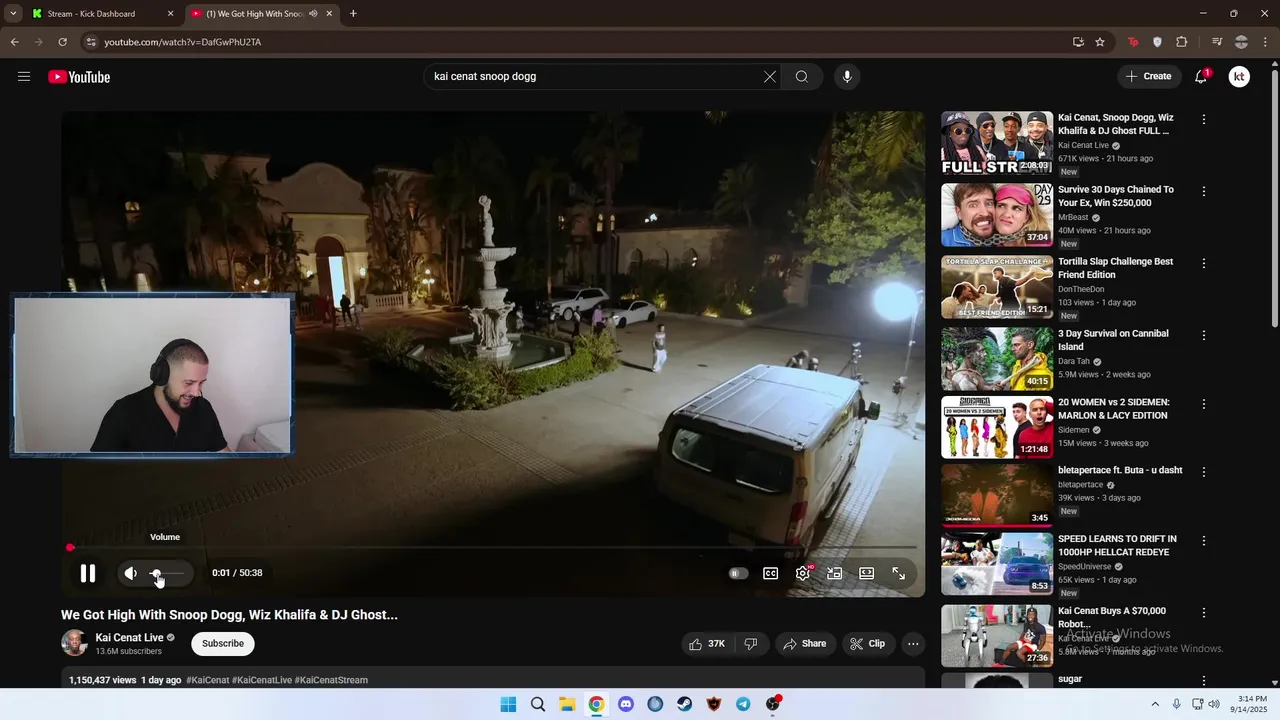Open the FULL STREAM video thumbnail
Screen dimensions: 1280x720
997,143
